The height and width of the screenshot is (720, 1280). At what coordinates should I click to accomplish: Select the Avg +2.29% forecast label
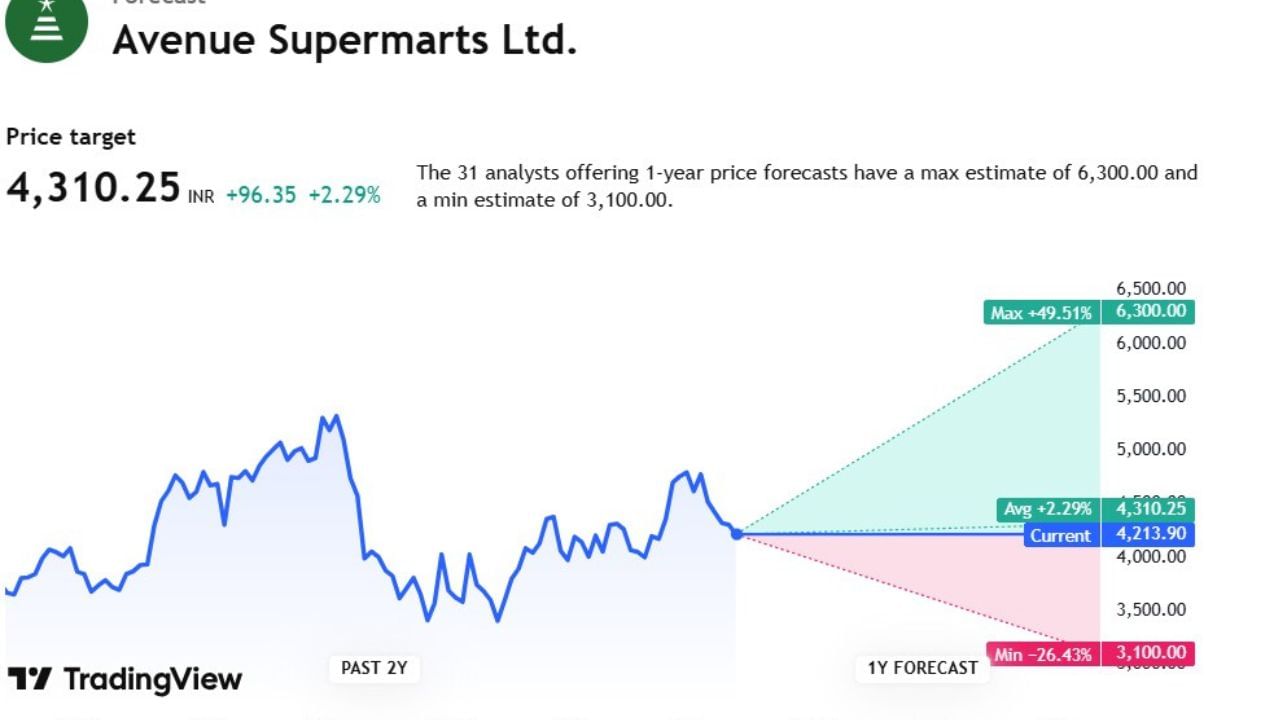tap(1048, 510)
